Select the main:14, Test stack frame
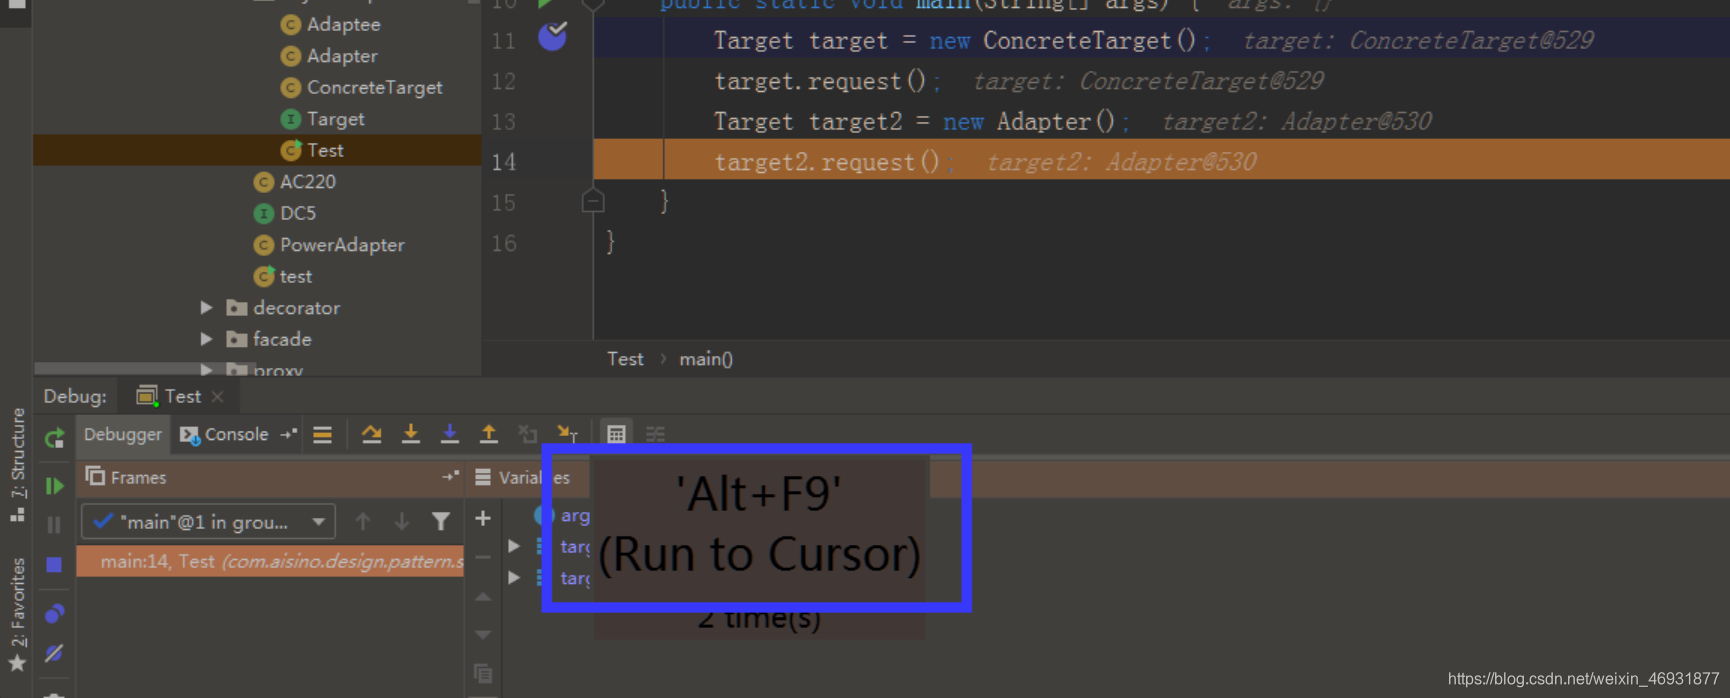The height and width of the screenshot is (698, 1730). (270, 561)
